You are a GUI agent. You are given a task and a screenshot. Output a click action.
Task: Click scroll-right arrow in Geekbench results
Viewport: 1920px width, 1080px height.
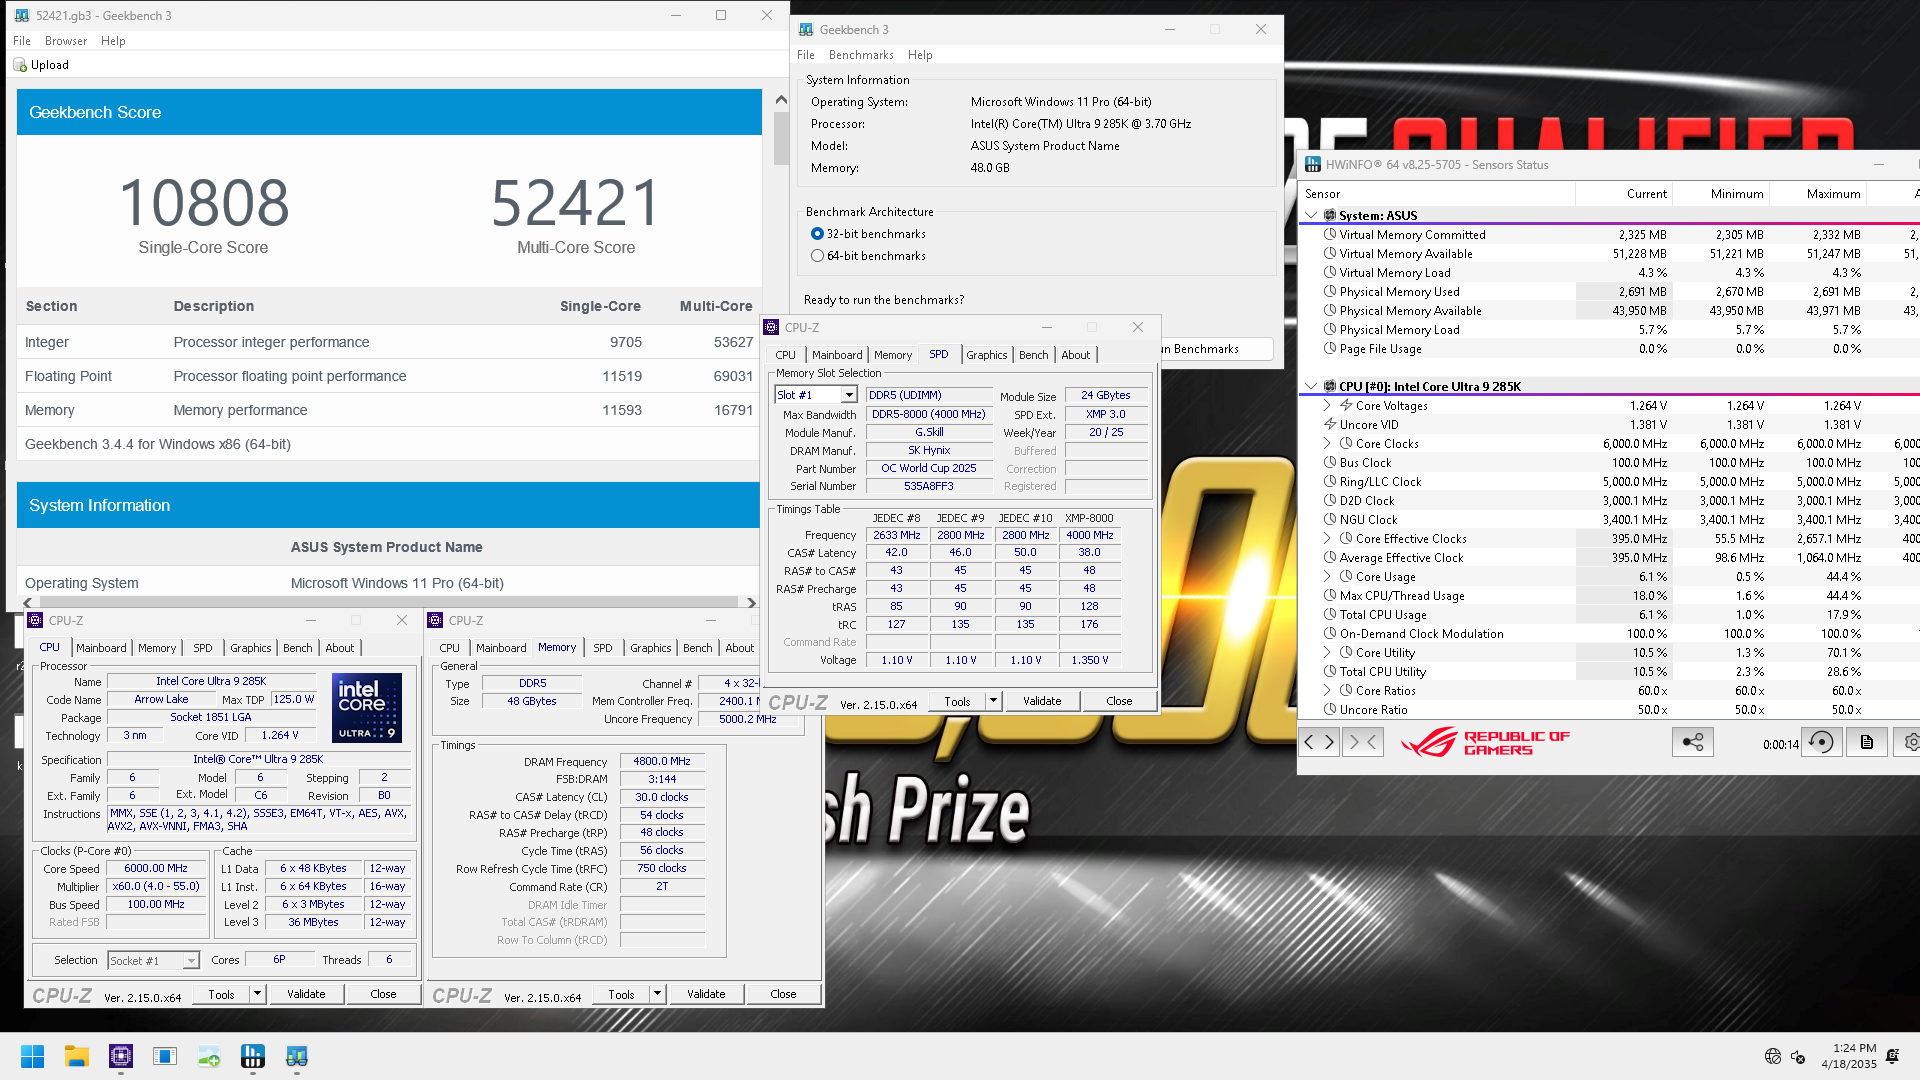coord(752,602)
